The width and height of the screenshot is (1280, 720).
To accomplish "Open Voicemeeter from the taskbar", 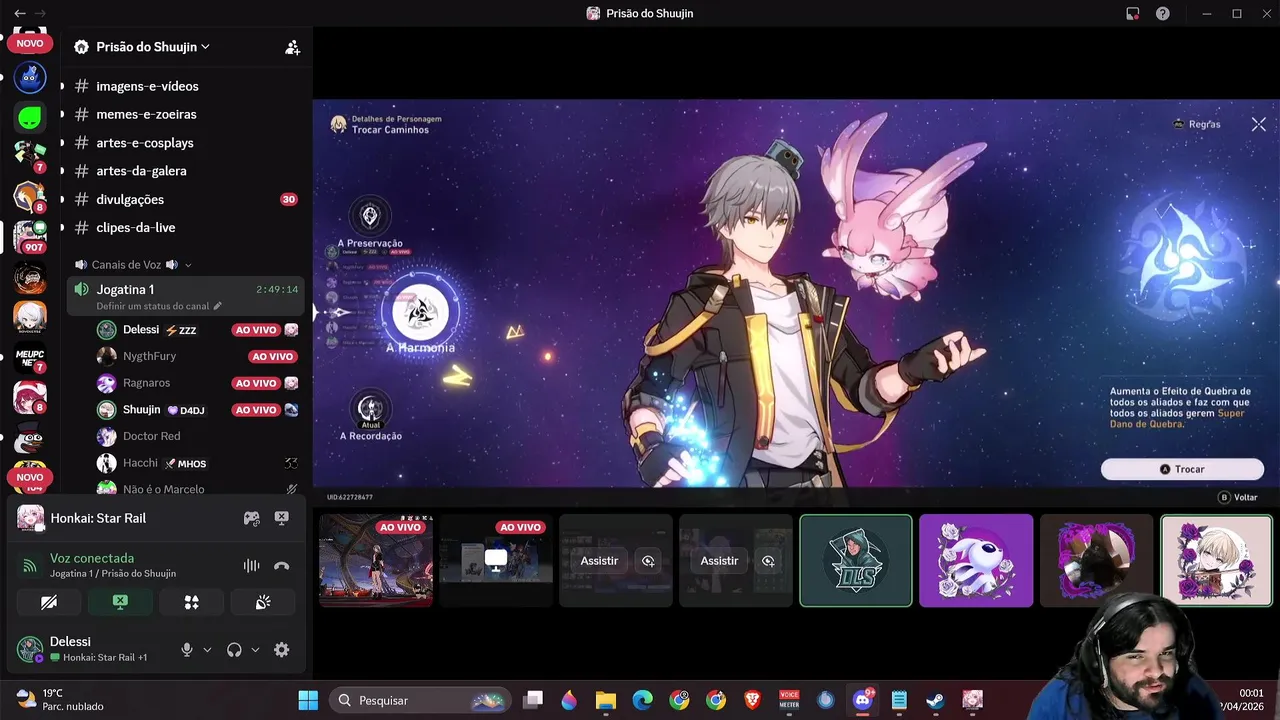I will [789, 700].
